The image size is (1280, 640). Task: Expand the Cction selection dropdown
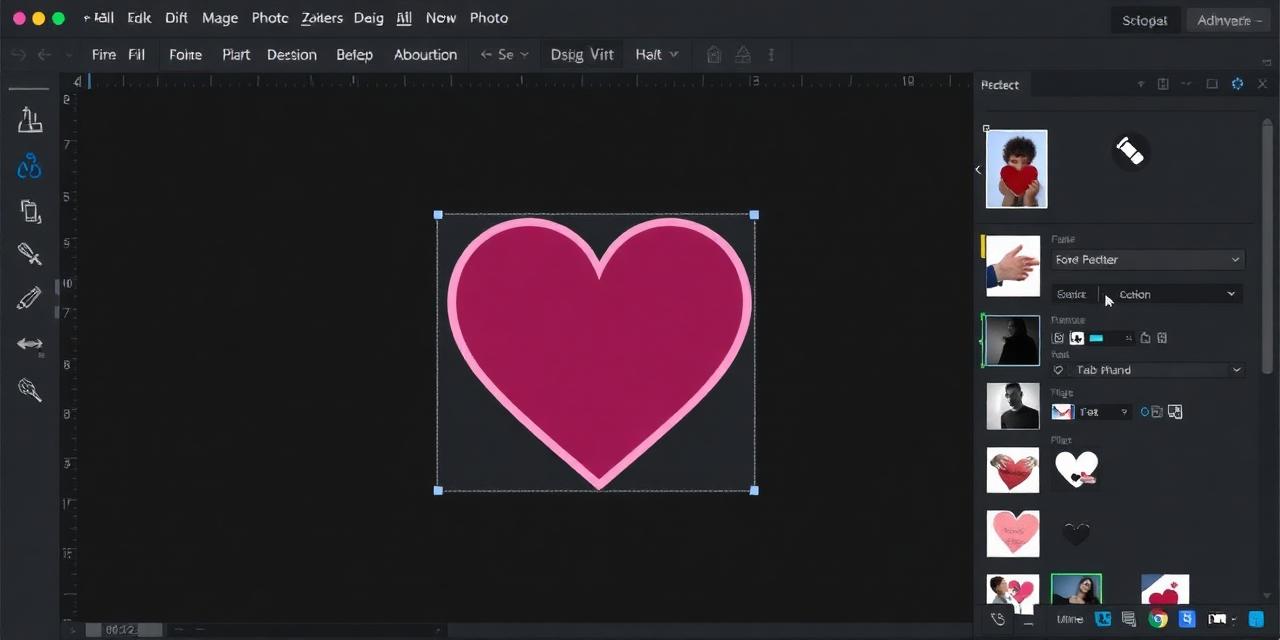coord(1177,294)
